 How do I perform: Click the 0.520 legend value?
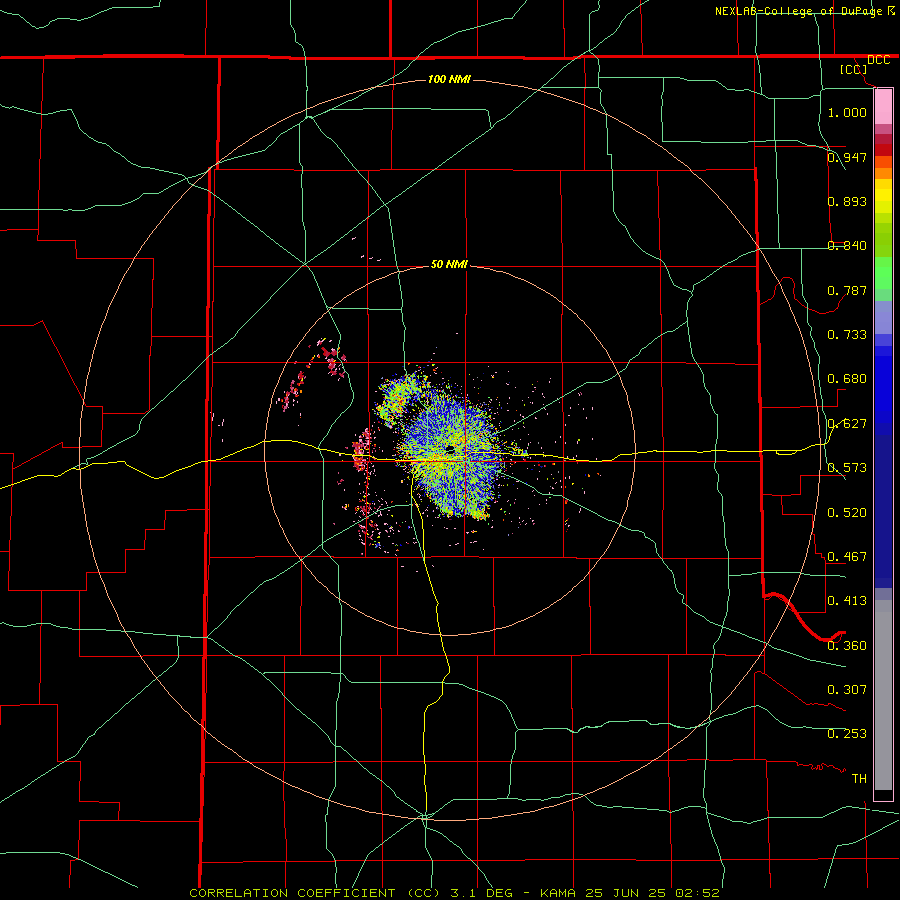click(x=847, y=512)
